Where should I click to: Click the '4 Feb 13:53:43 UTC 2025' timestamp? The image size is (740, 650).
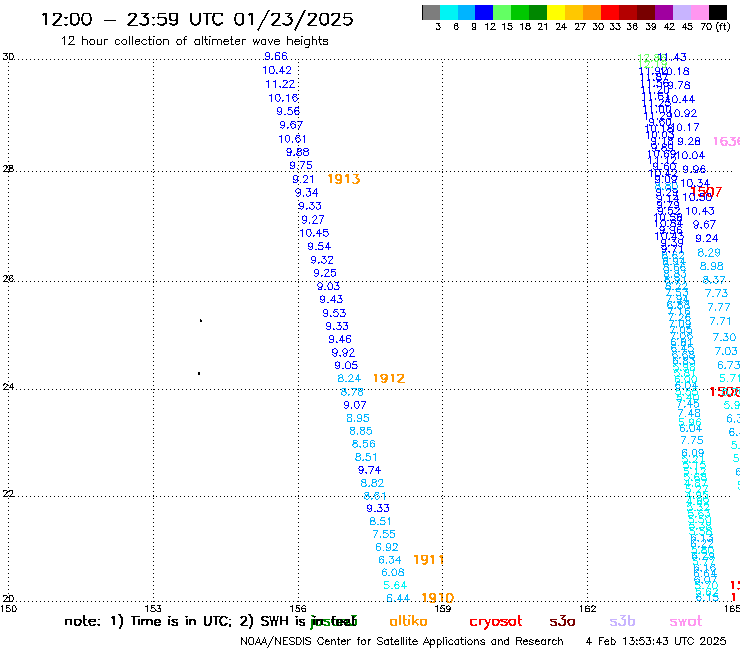656,642
